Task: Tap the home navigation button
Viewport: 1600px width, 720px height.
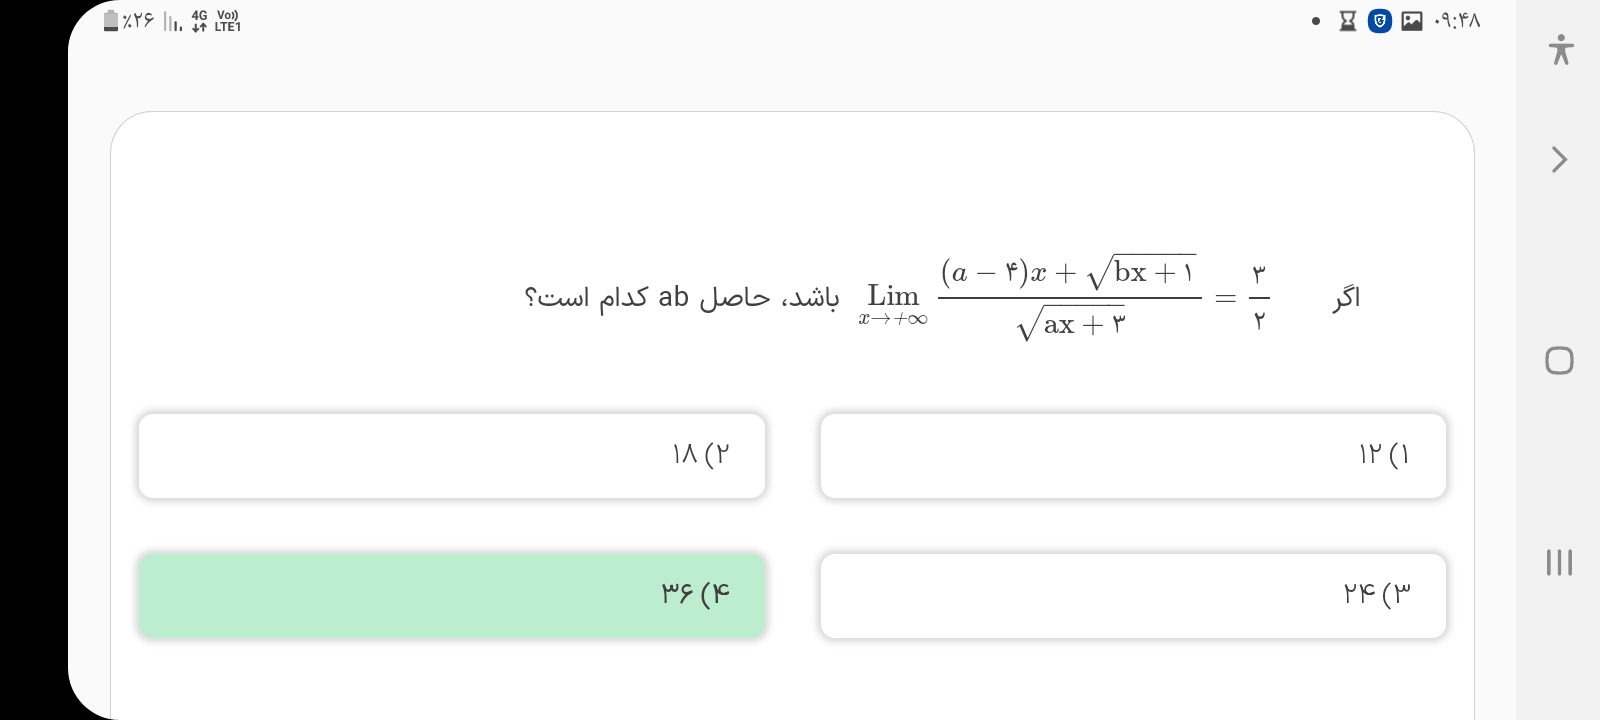Action: tap(1559, 360)
